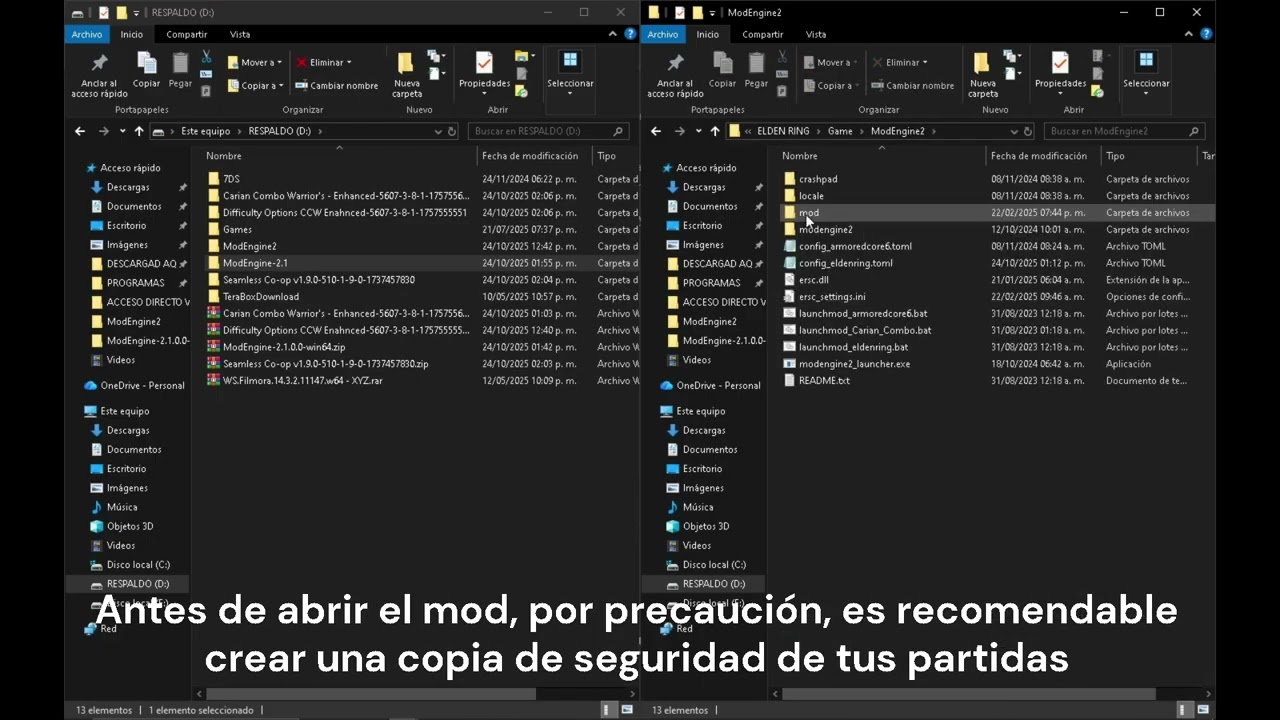This screenshot has width=1280, height=720.
Task: Click 'Nueva carpeta' in ModEngine2 window ribbon
Action: point(982,75)
